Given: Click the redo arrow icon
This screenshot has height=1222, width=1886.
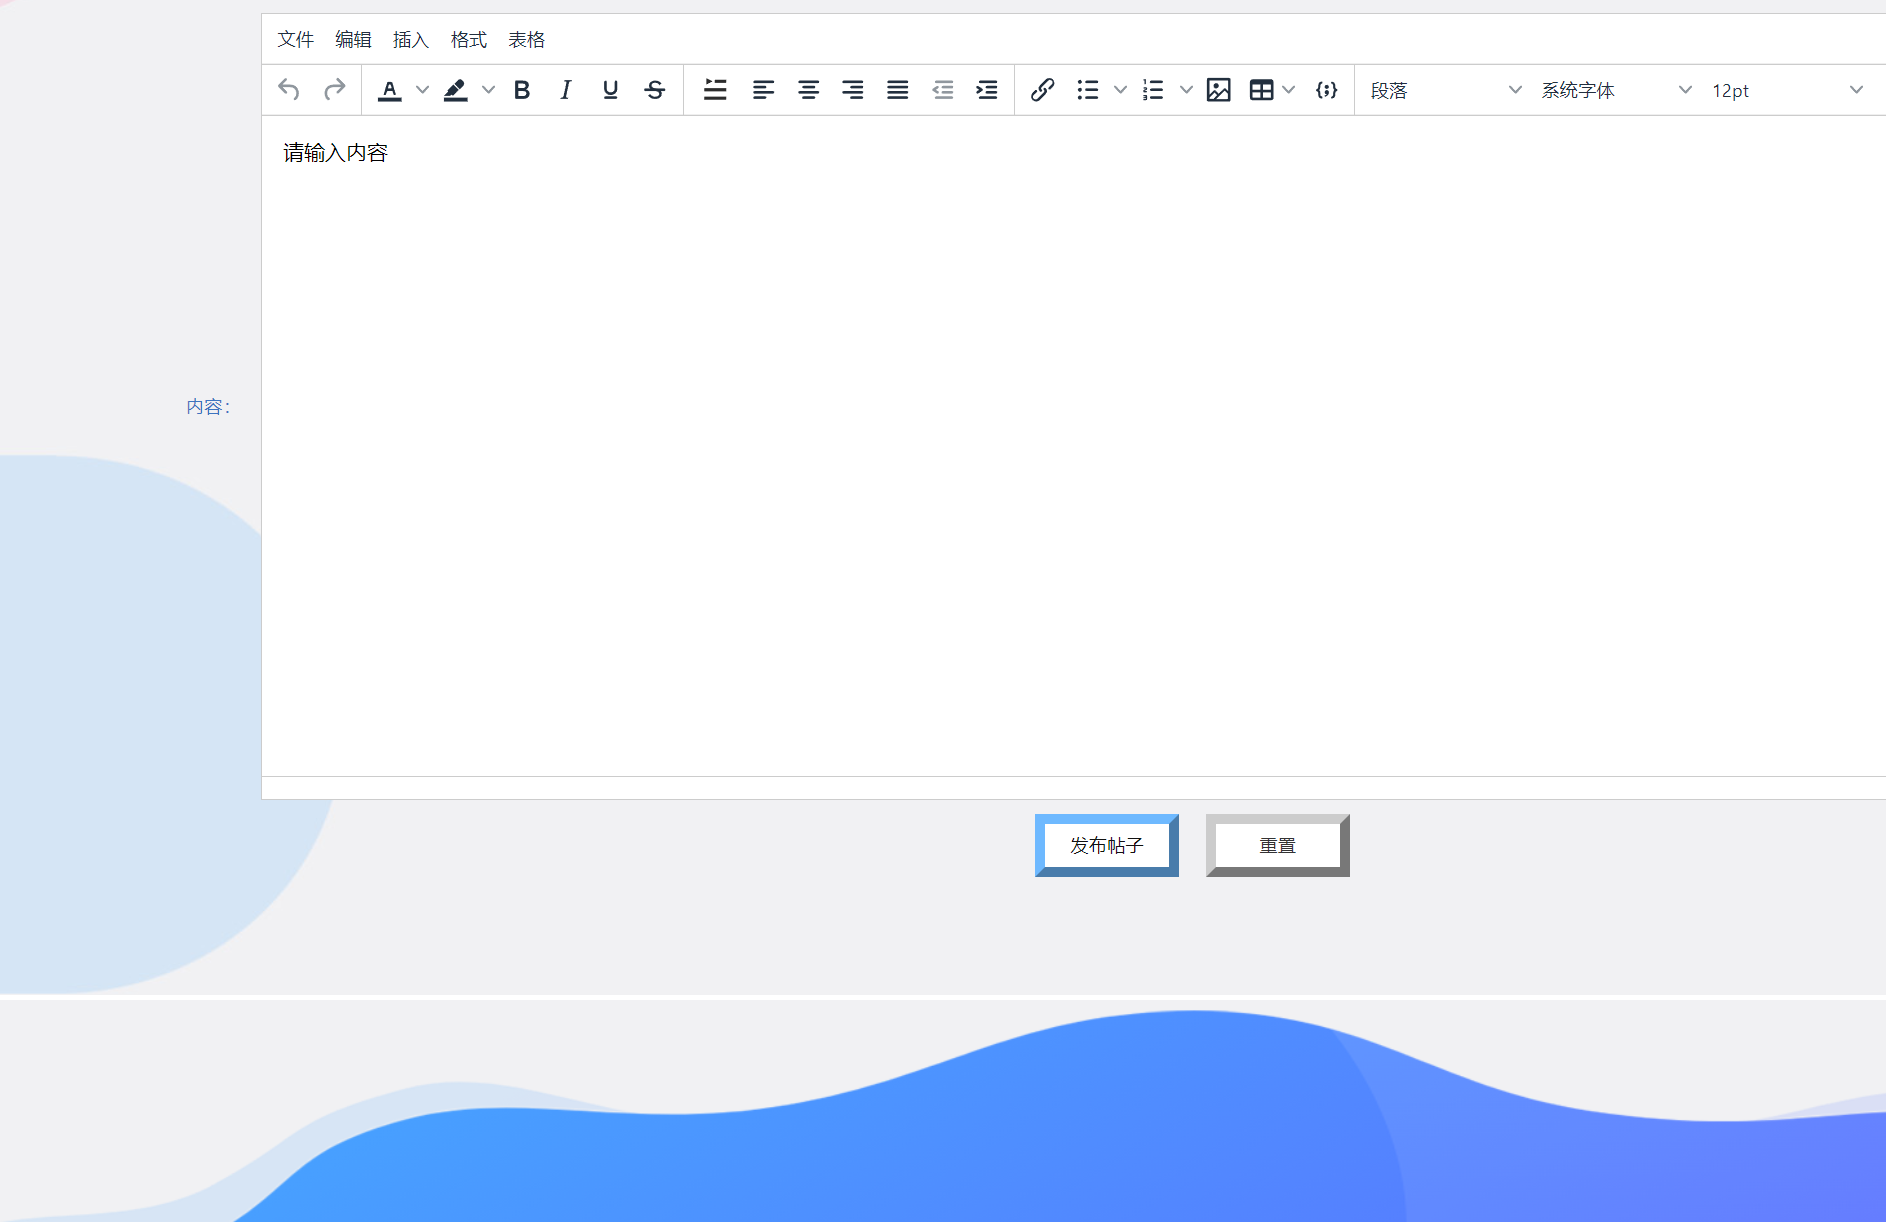Looking at the screenshot, I should tap(334, 90).
